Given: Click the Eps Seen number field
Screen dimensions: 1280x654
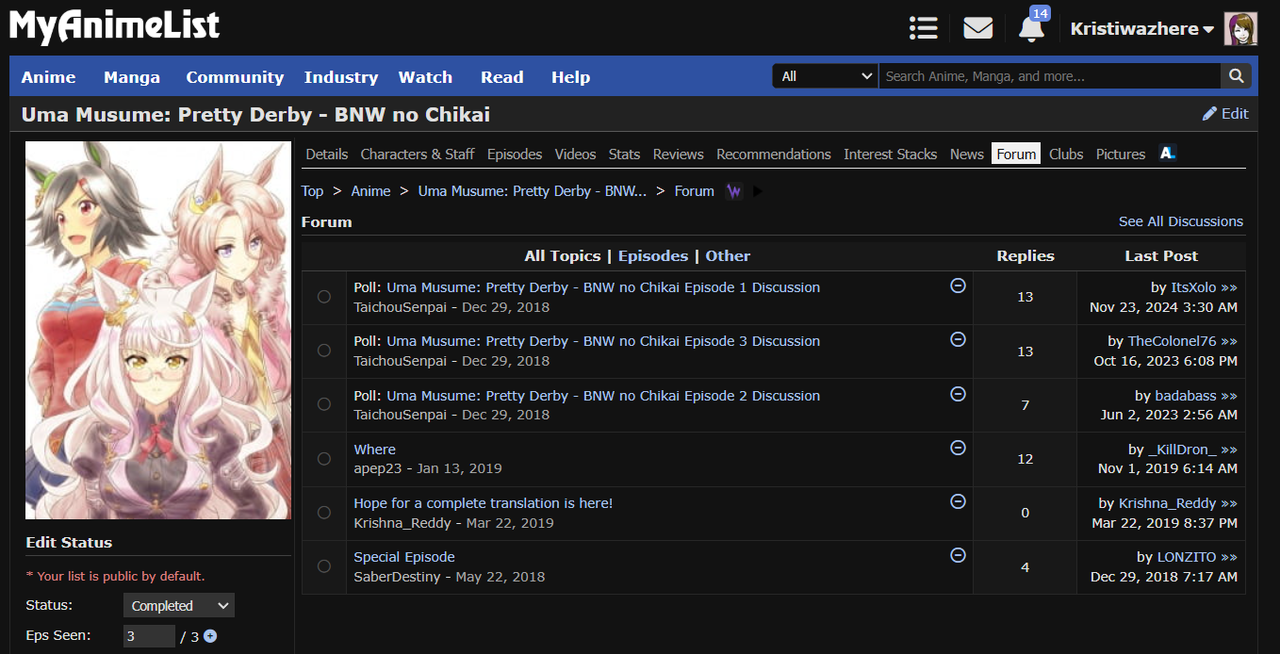Looking at the screenshot, I should (150, 636).
